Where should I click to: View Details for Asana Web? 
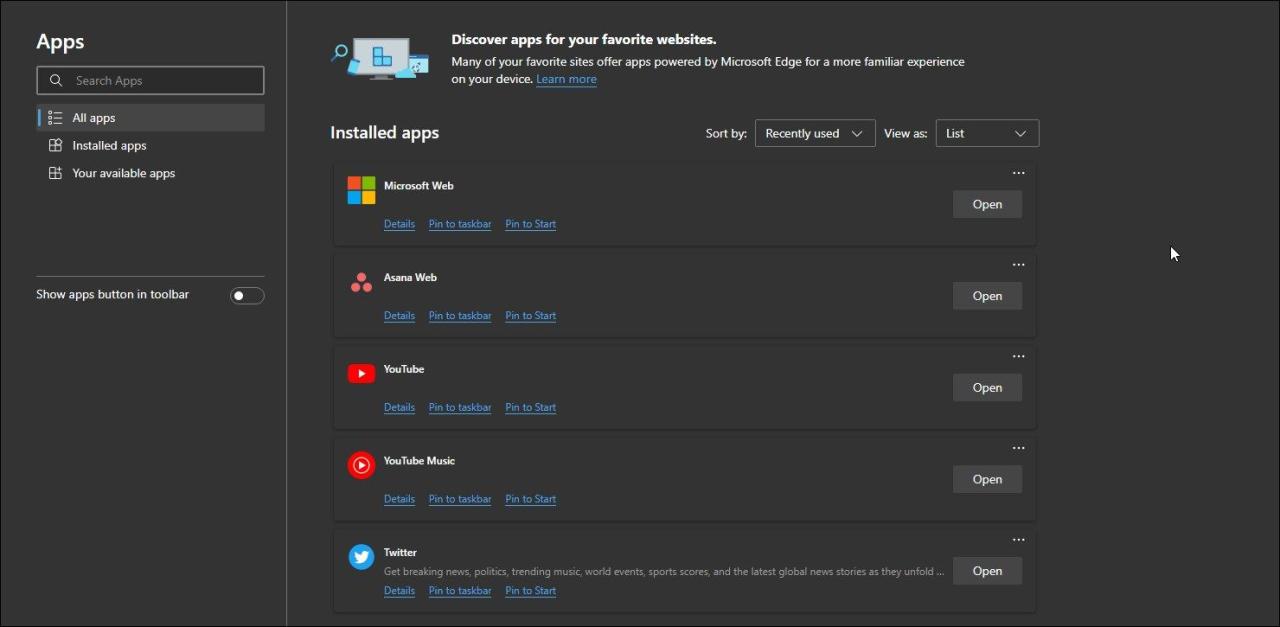pos(399,316)
